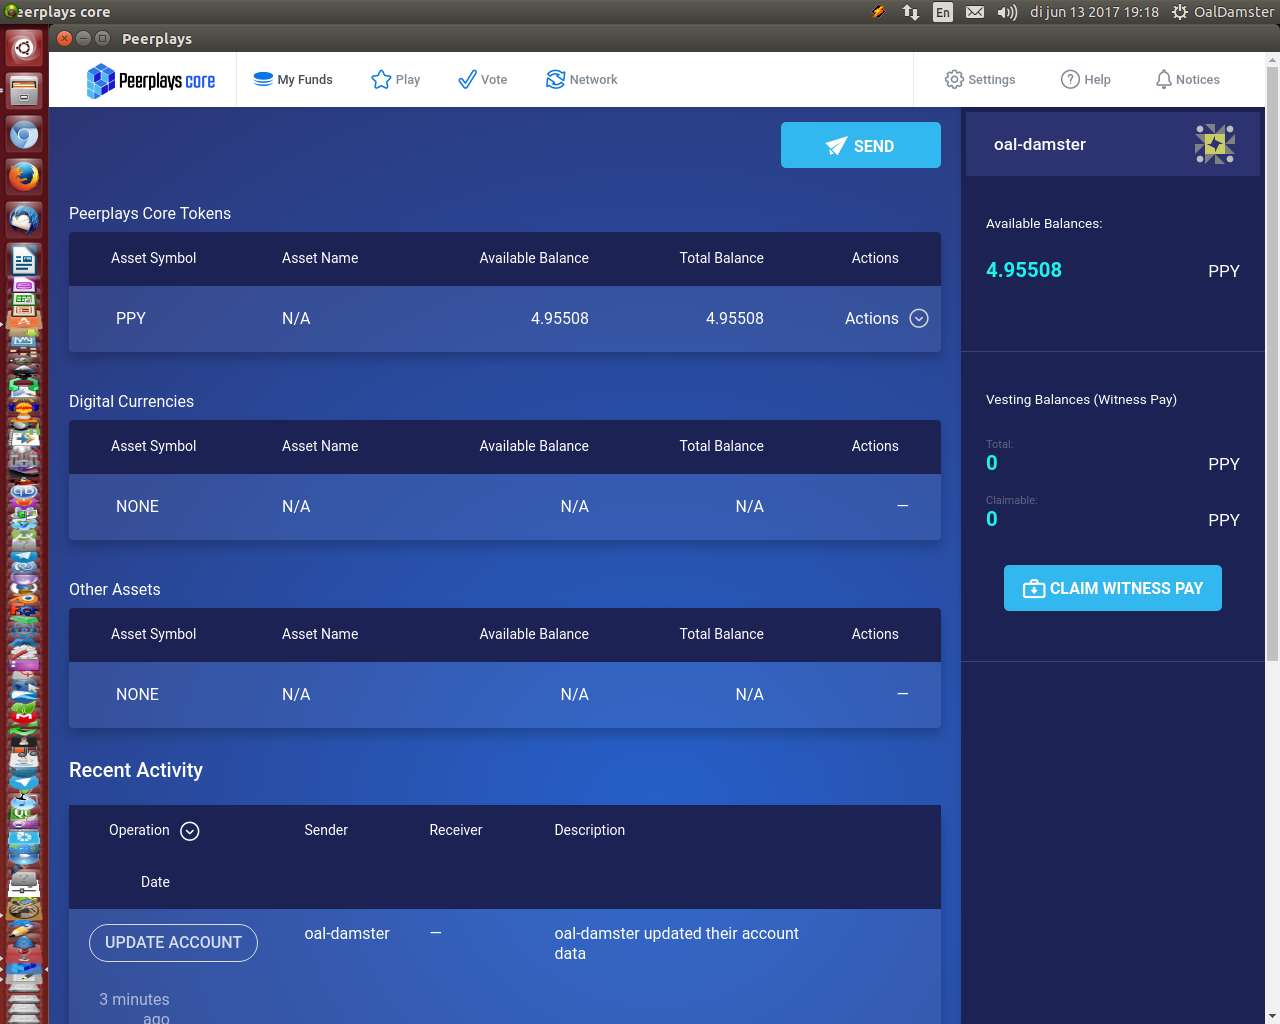Click sender oal-damster in recent activity
Viewport: 1280px width, 1024px height.
coord(347,933)
